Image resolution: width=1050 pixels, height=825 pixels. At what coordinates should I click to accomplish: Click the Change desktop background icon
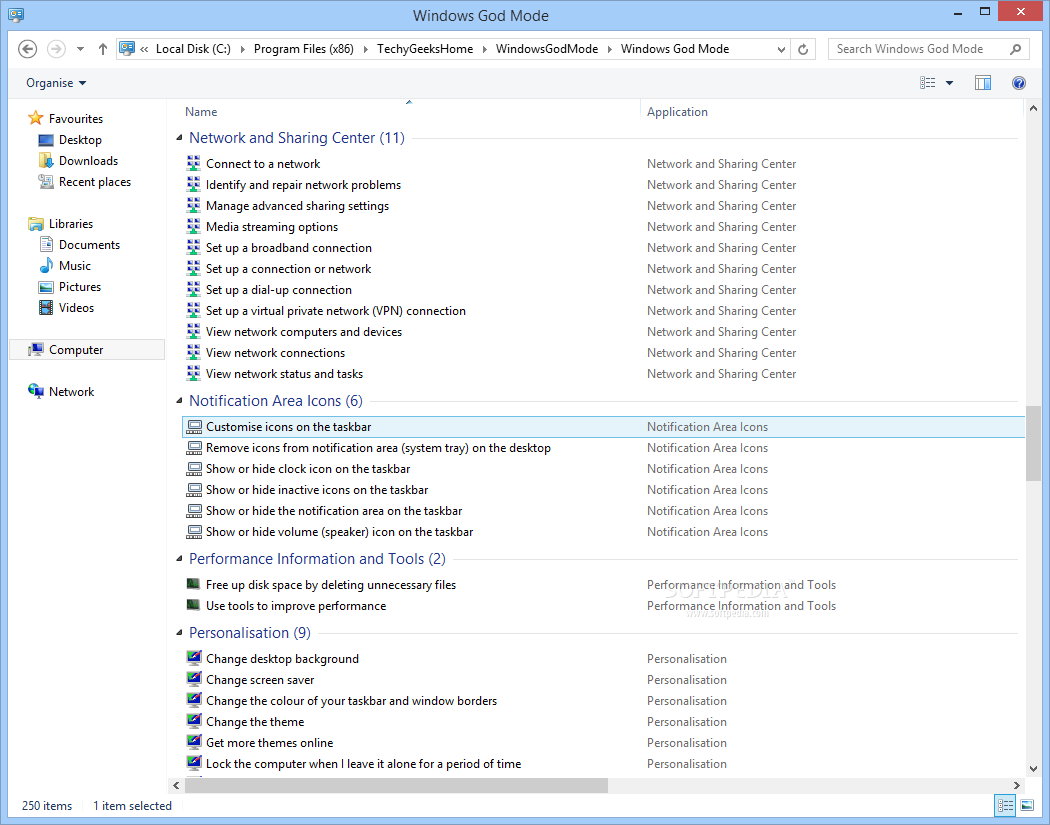[194, 658]
